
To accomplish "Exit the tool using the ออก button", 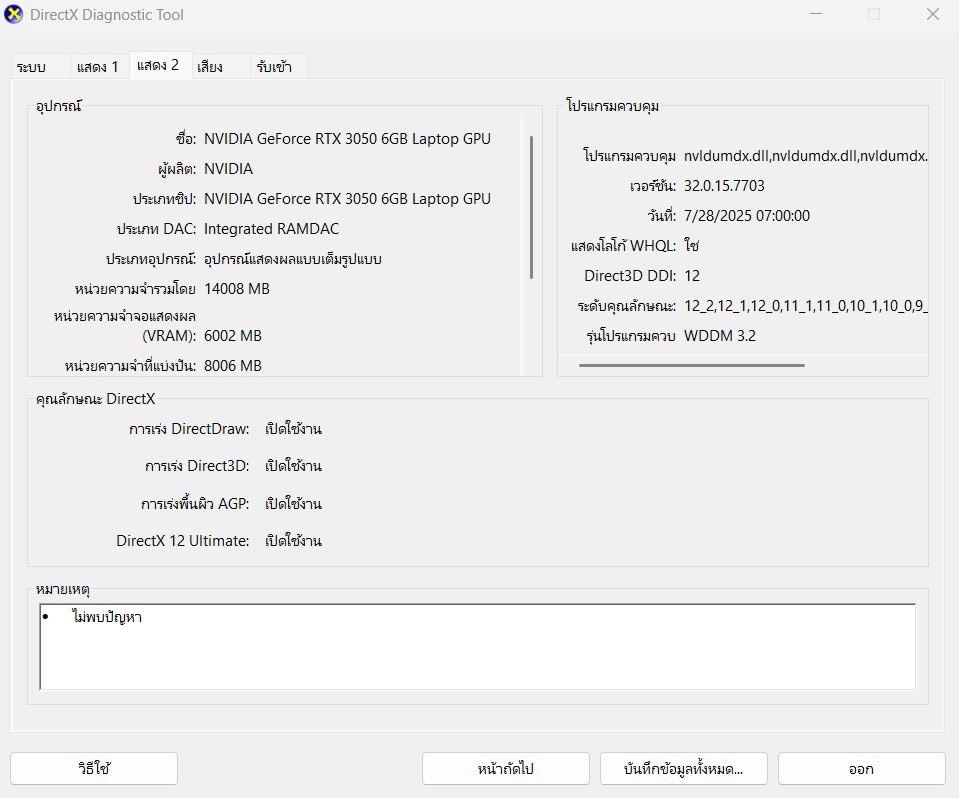I will coord(861,768).
